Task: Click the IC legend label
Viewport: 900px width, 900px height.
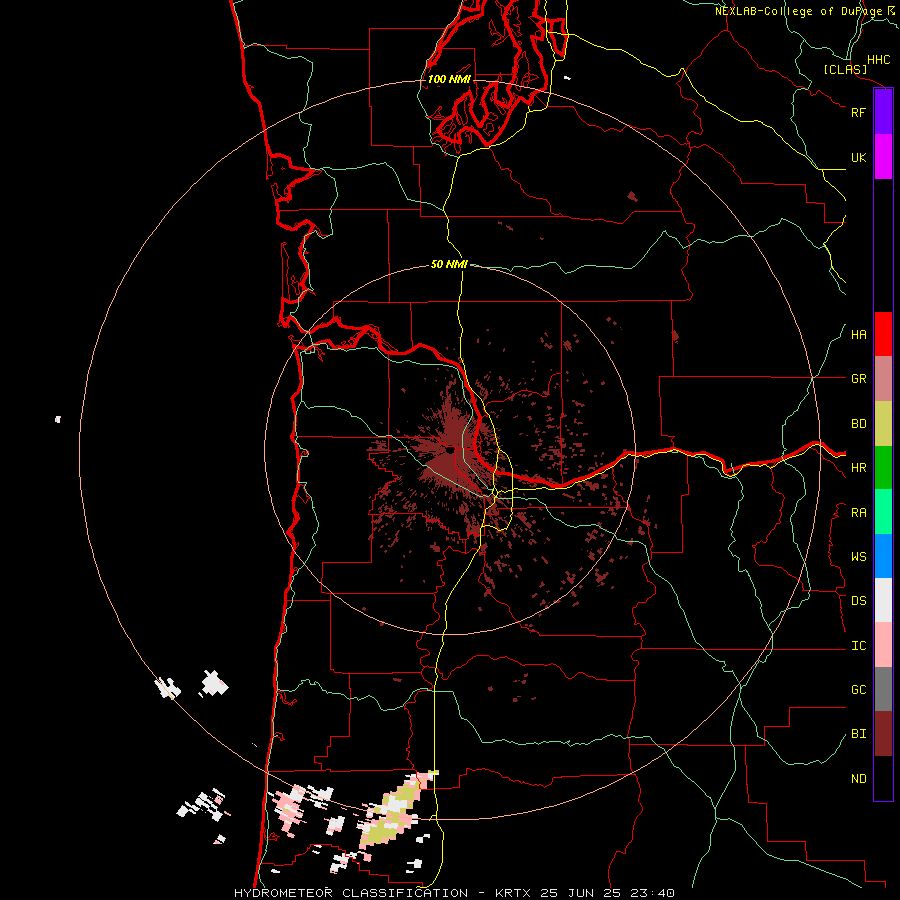Action: (x=858, y=646)
